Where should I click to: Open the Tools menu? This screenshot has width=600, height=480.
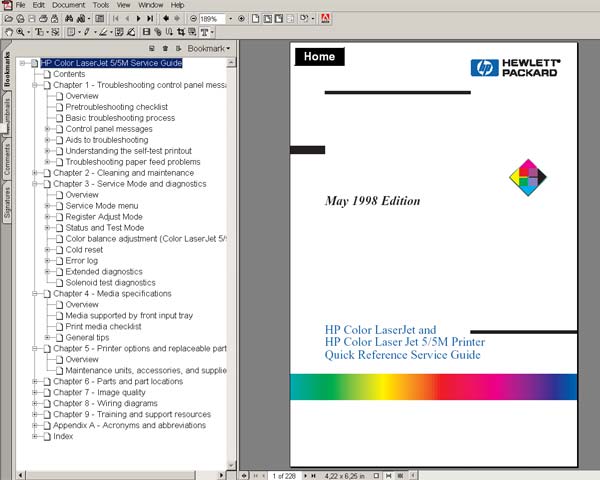point(101,5)
